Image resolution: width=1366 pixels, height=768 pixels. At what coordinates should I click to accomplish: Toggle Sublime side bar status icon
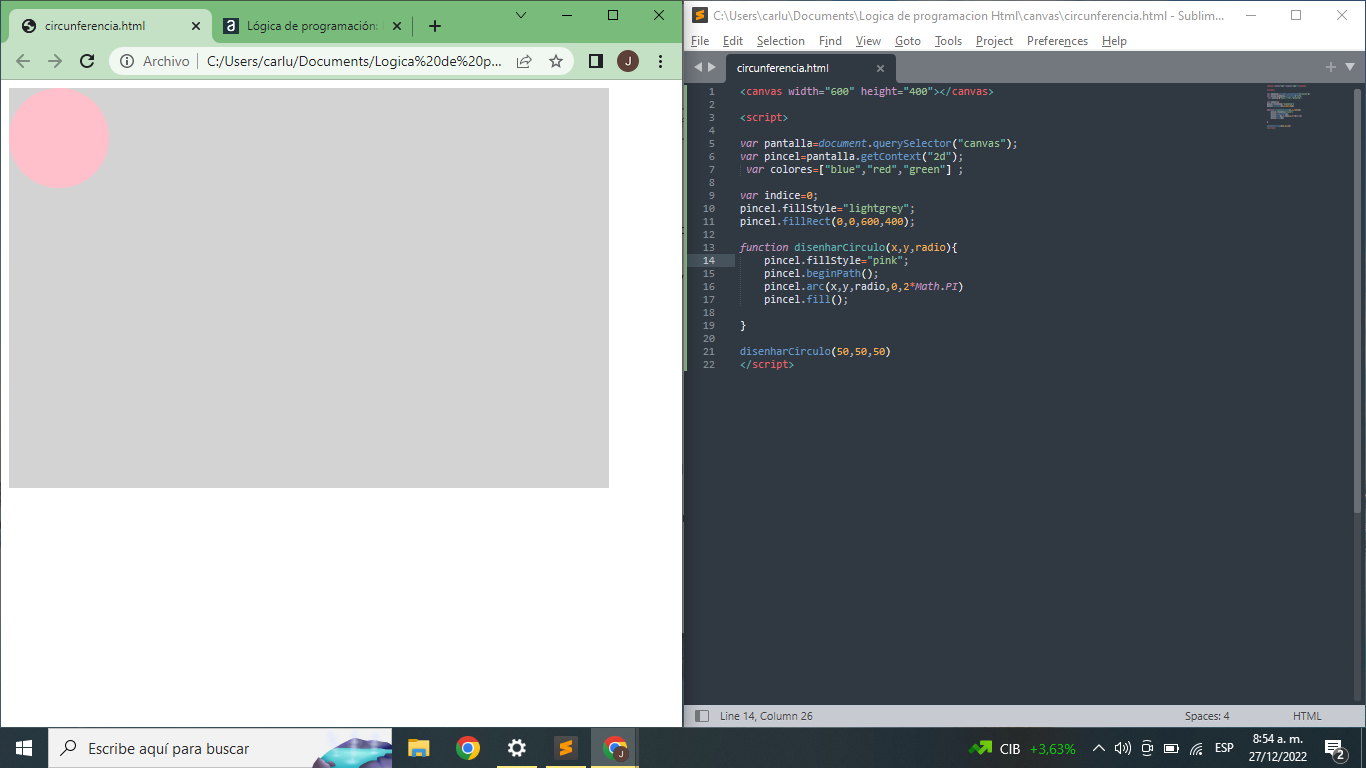coord(702,716)
